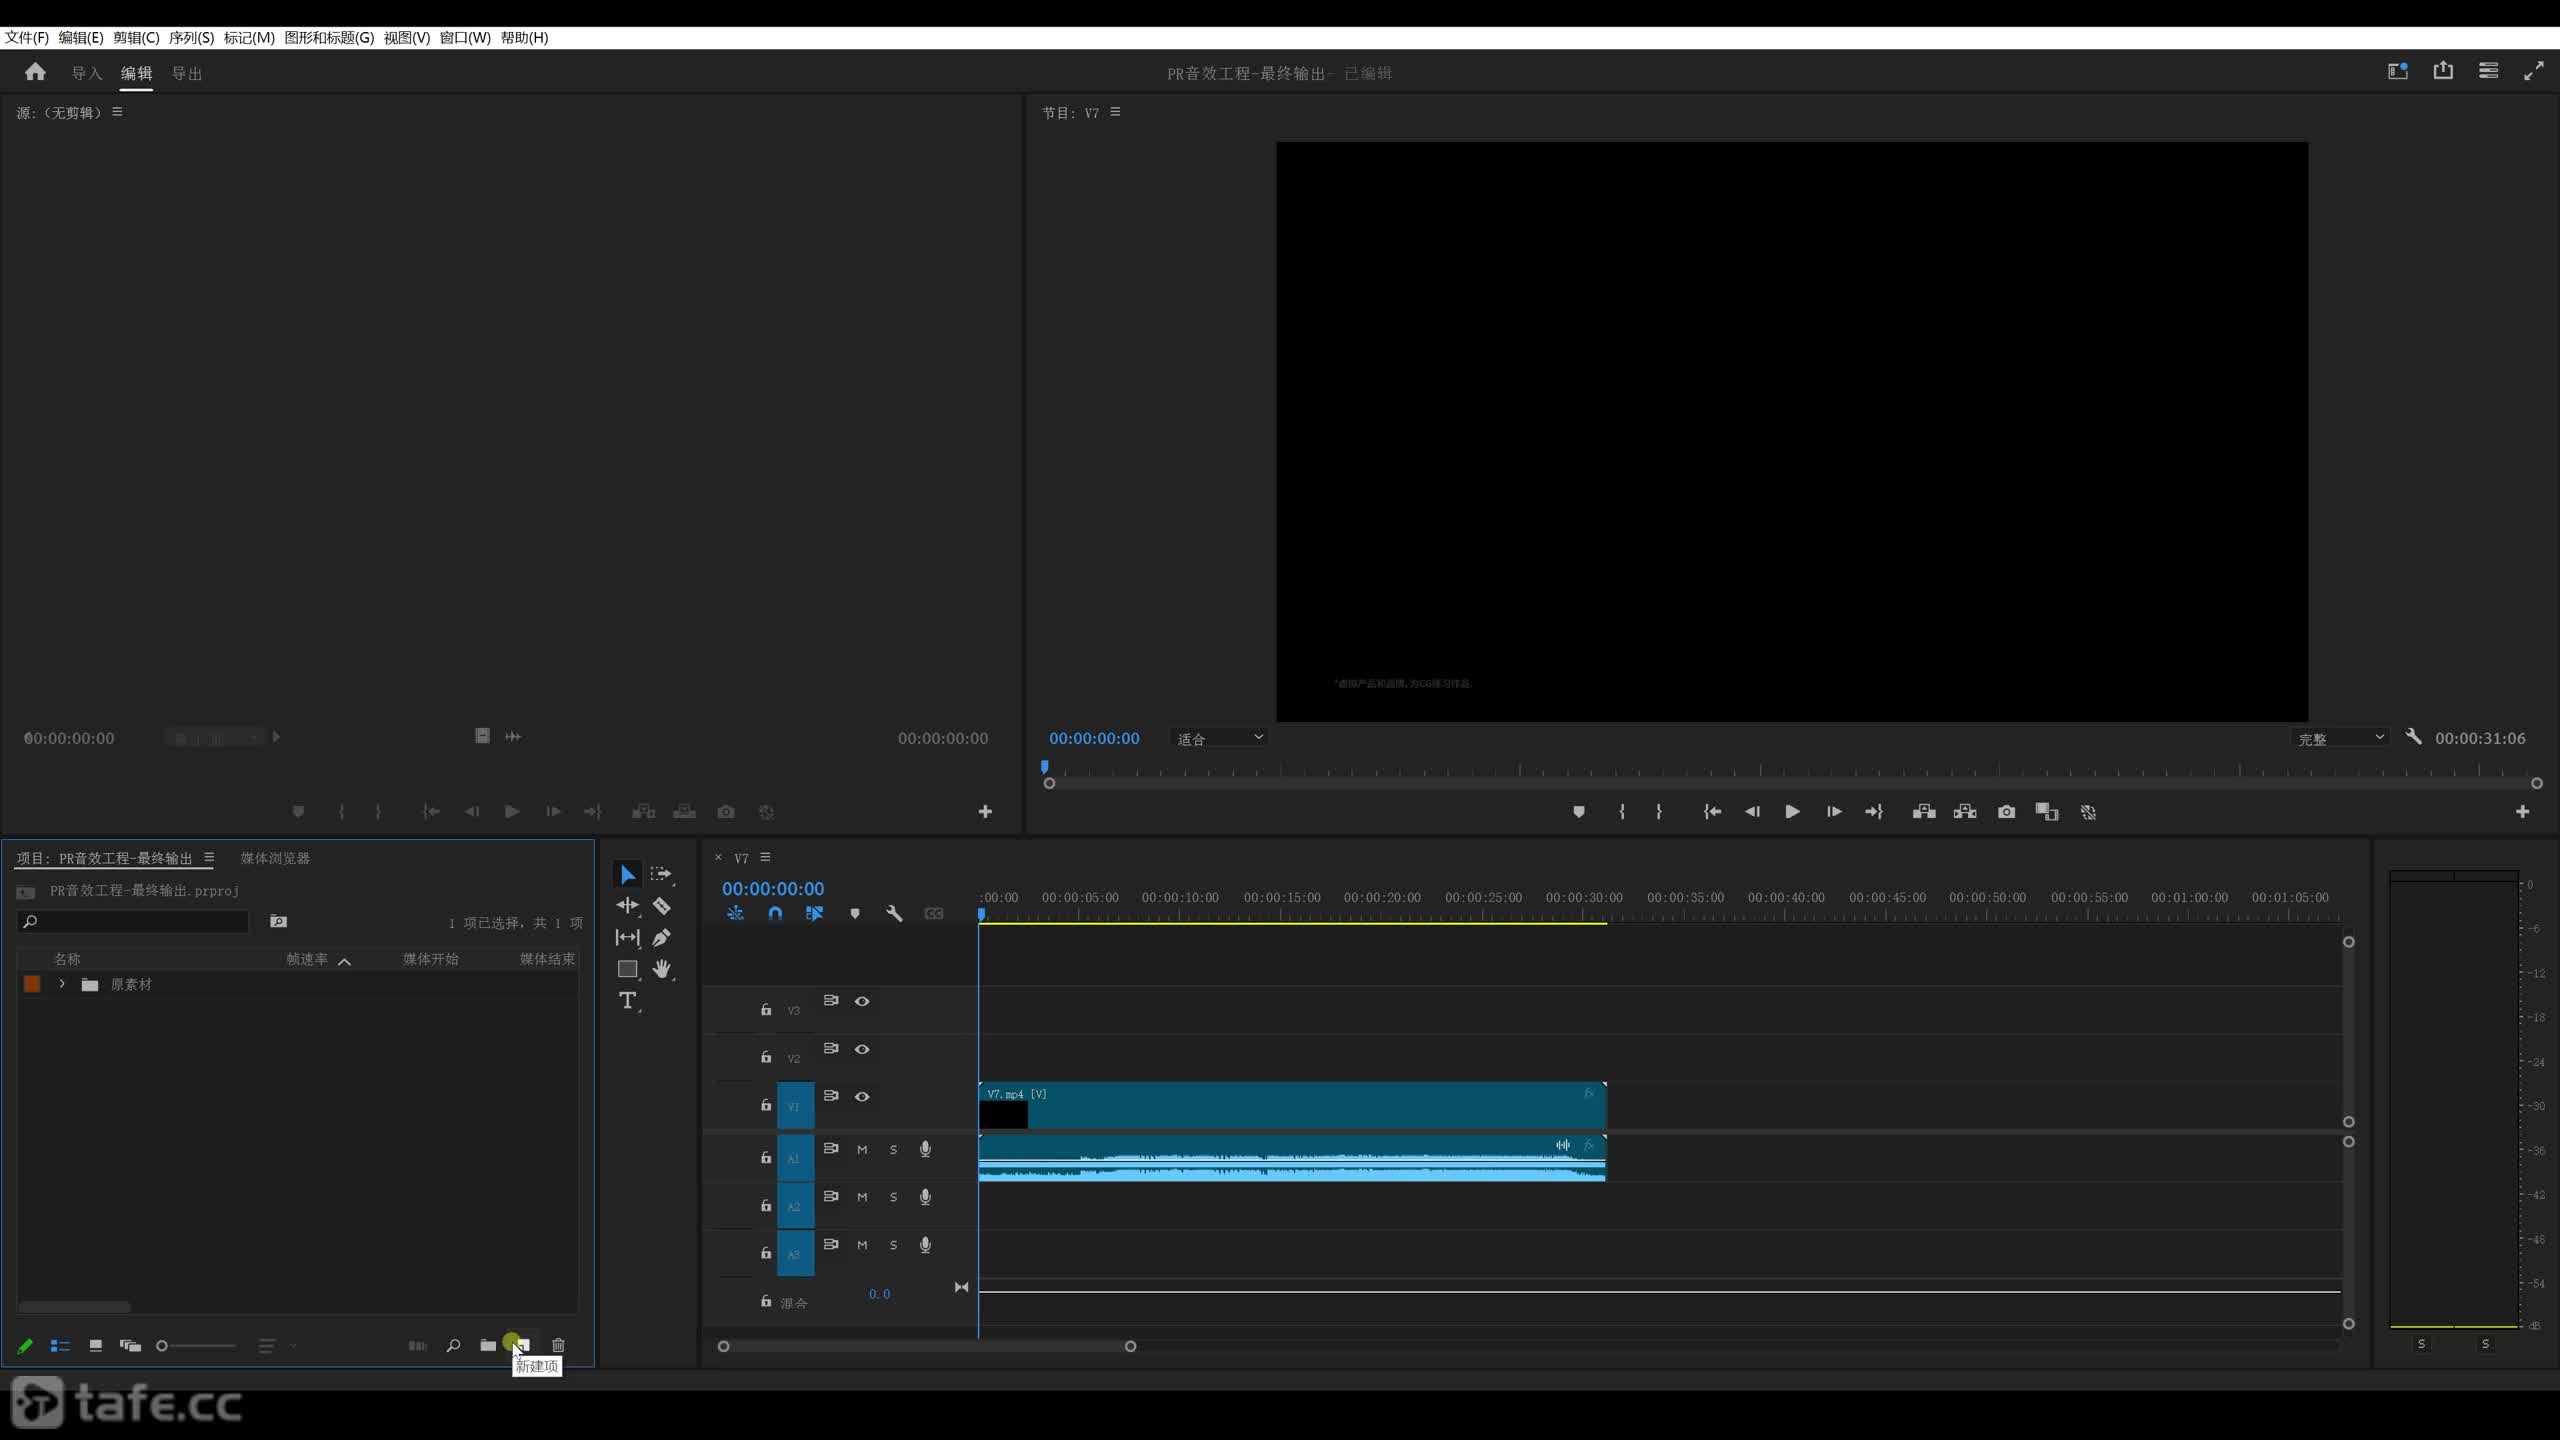
Task: Click the New Item icon in Project panel
Action: tap(522, 1345)
